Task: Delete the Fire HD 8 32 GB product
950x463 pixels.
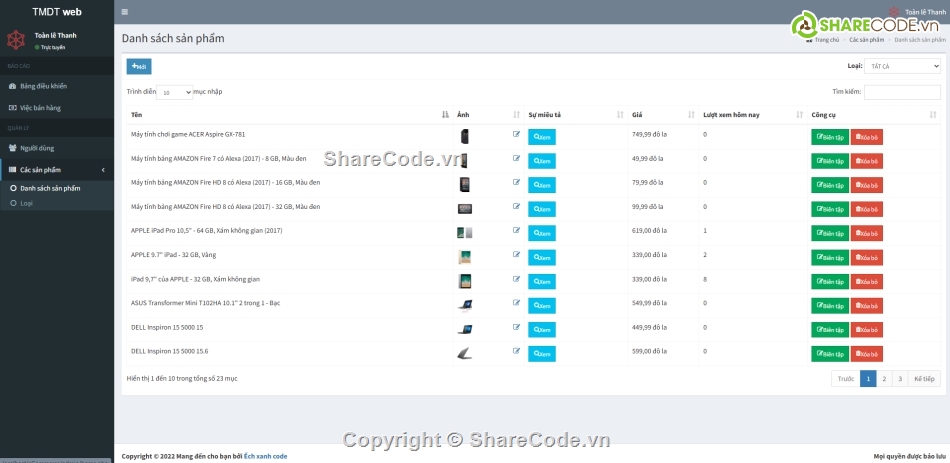Action: (866, 209)
